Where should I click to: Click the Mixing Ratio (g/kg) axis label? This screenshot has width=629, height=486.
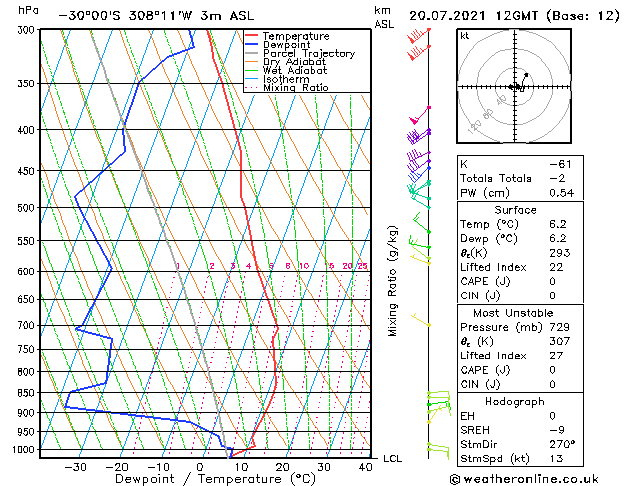392,281
